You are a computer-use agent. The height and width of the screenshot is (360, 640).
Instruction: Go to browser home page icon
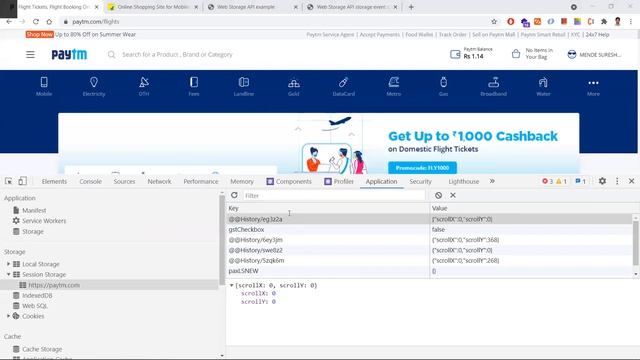point(49,22)
